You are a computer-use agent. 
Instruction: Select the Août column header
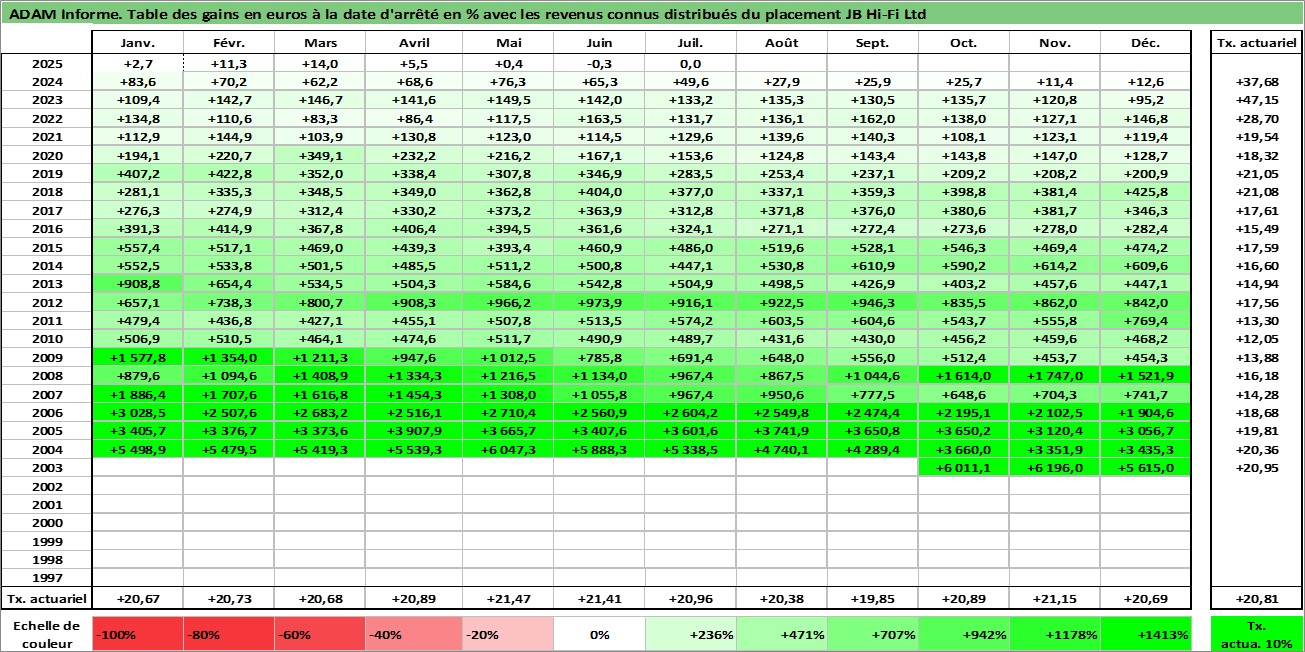[x=781, y=43]
